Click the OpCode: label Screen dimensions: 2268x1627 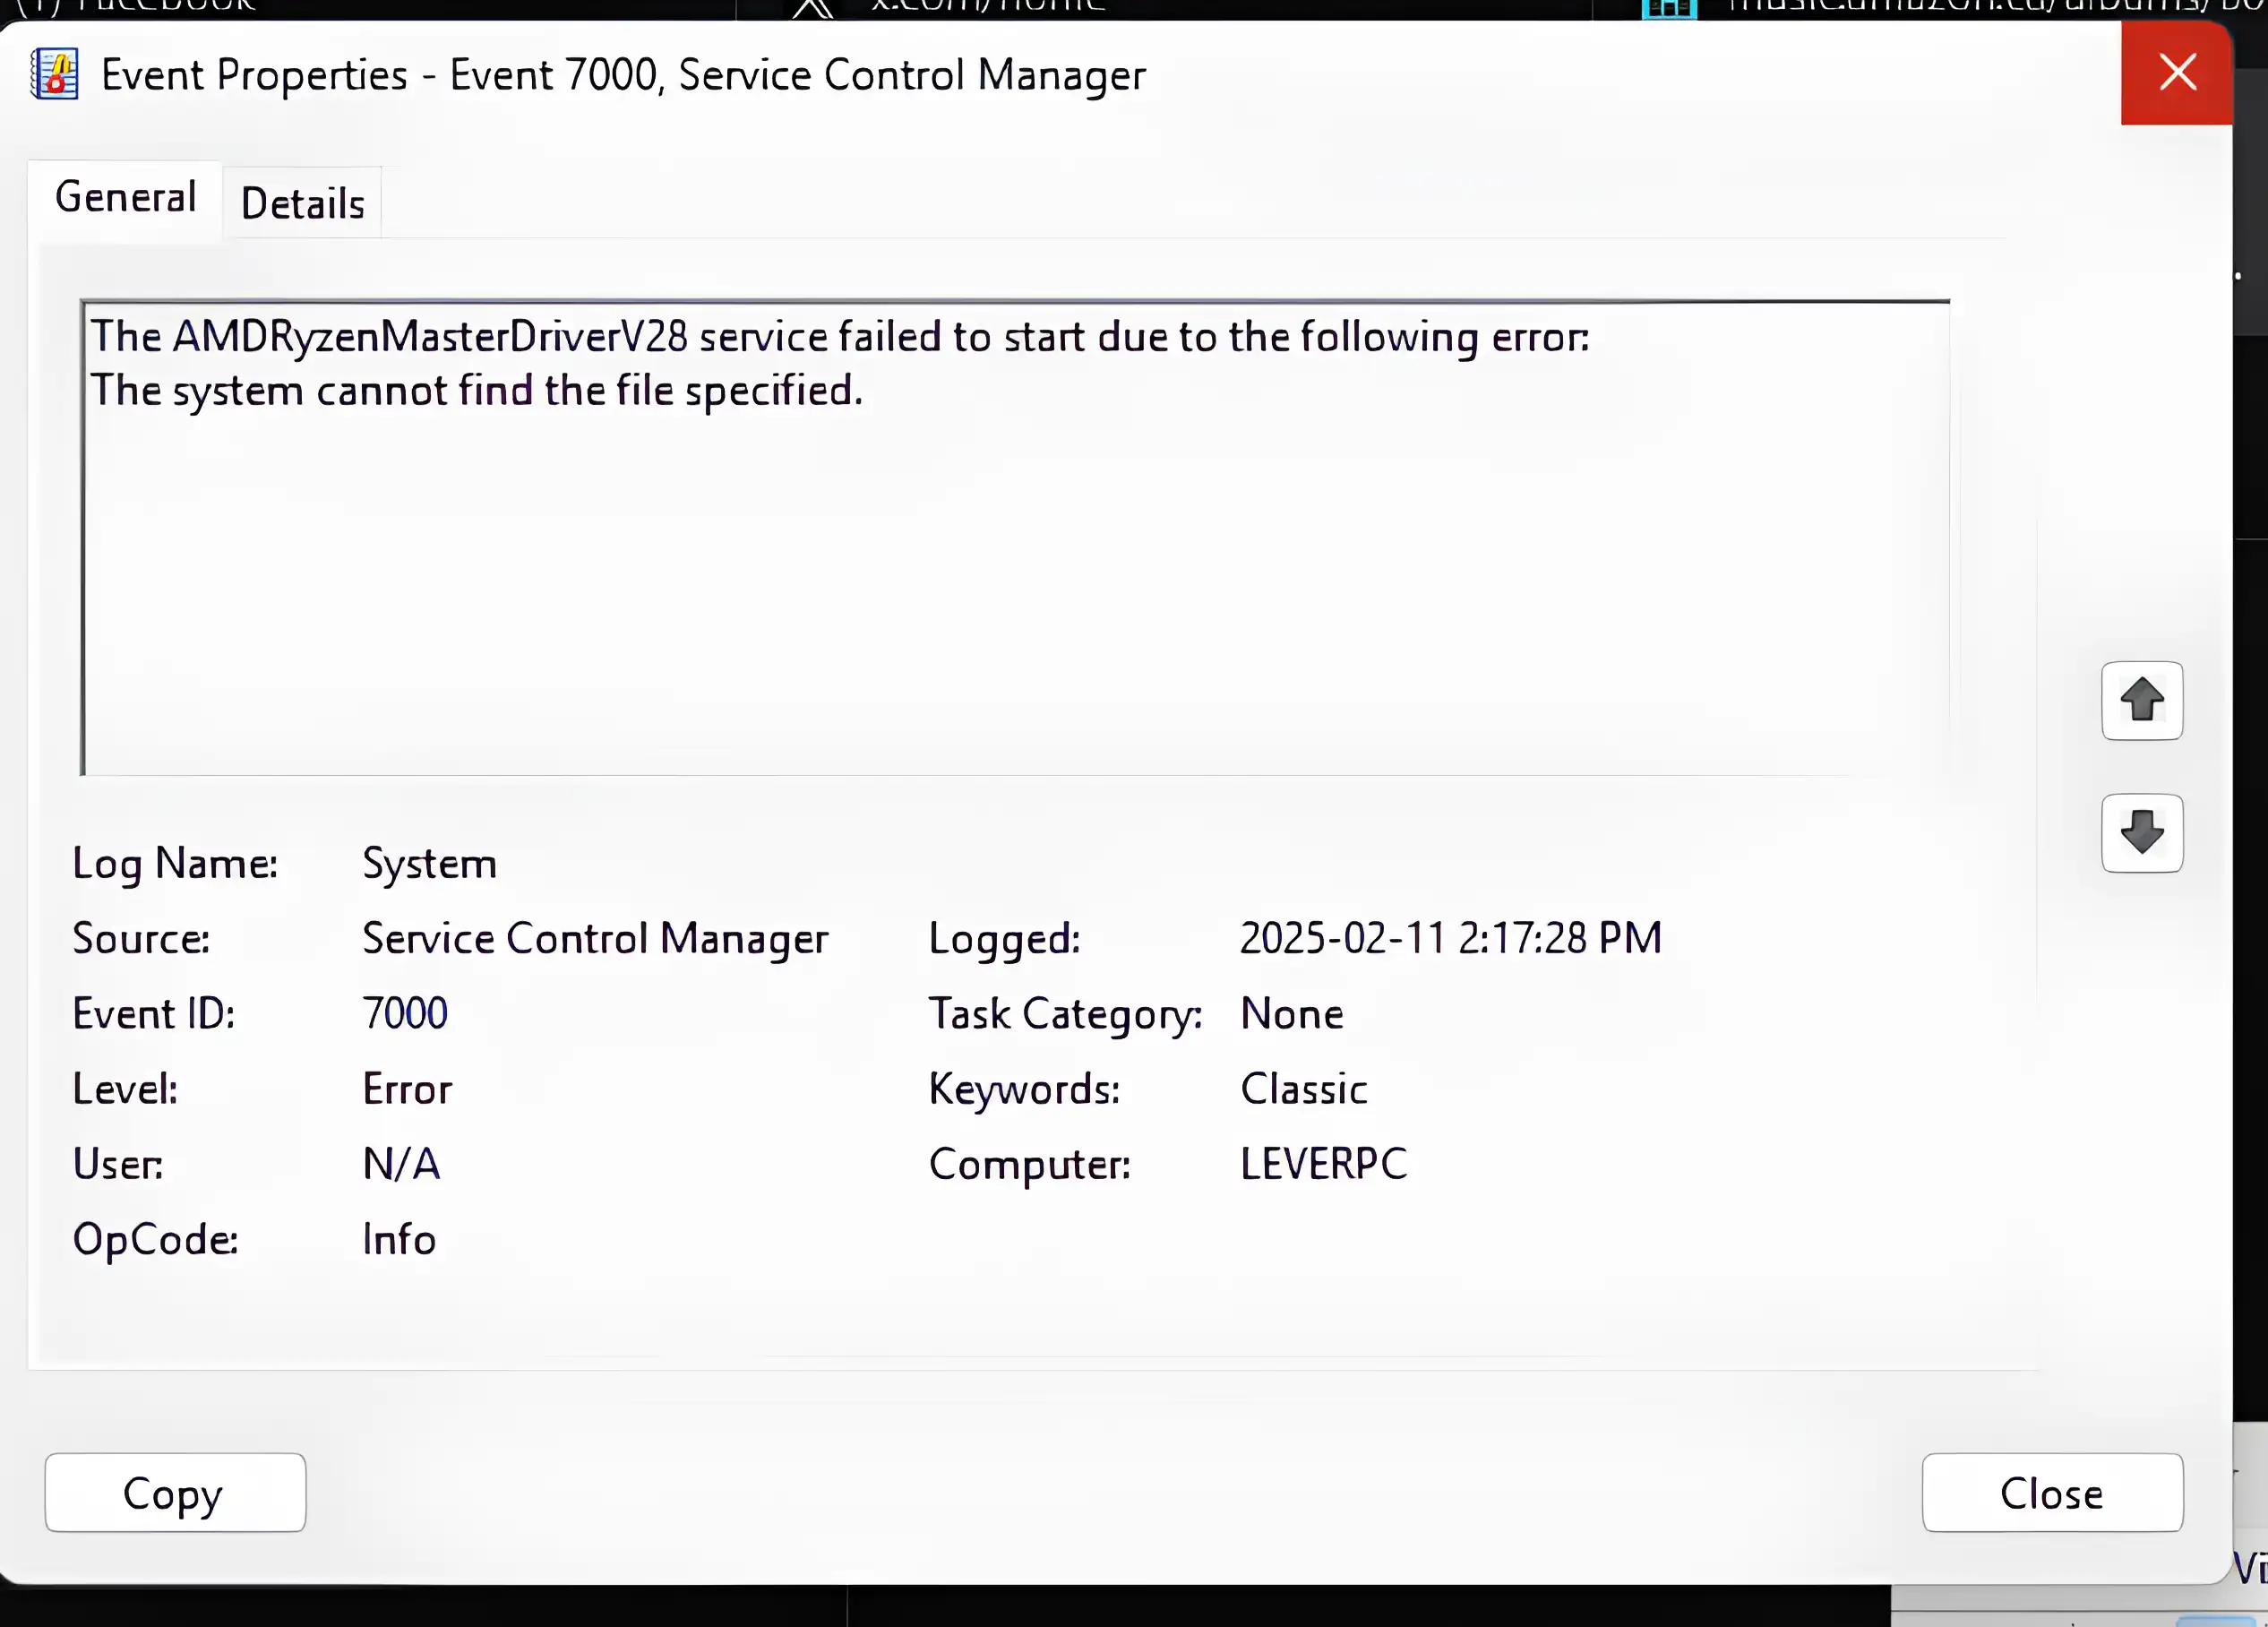click(156, 1240)
